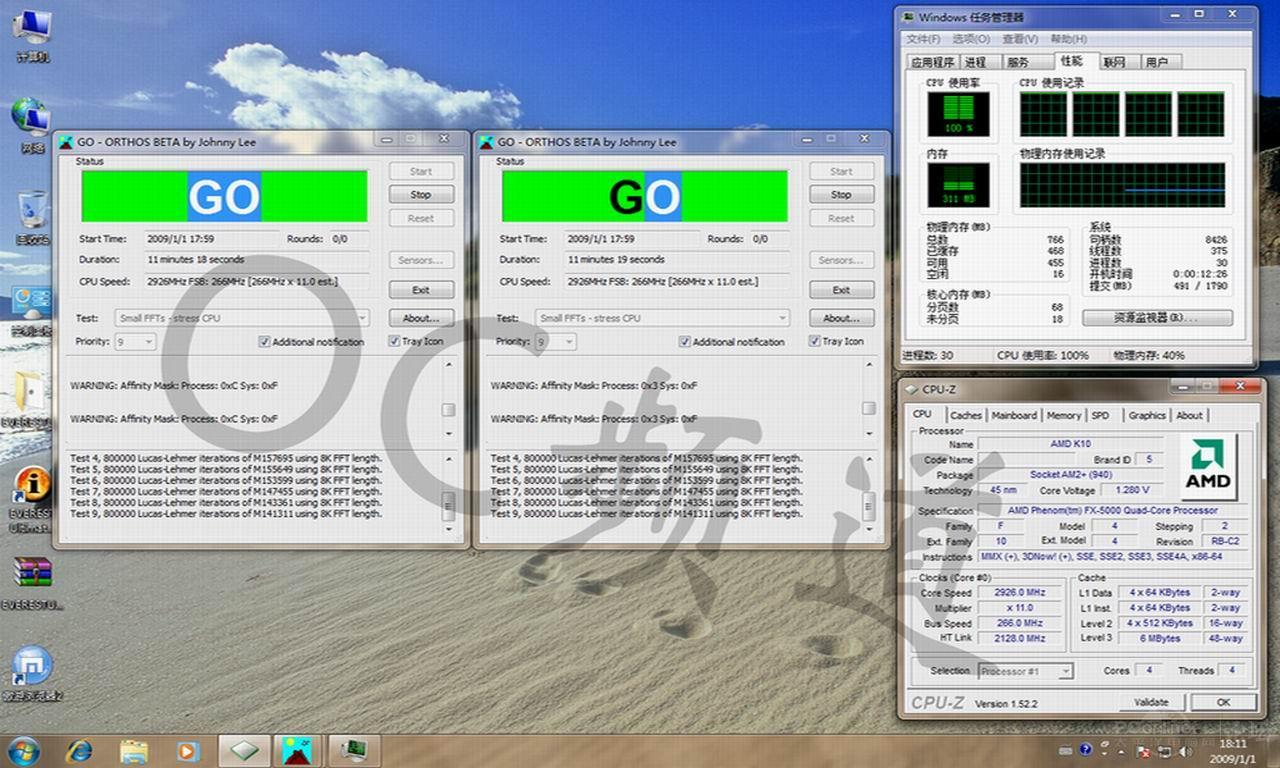Switch to the CPU-Z taskbar button
The image size is (1280, 768).
pyautogui.click(x=245, y=750)
